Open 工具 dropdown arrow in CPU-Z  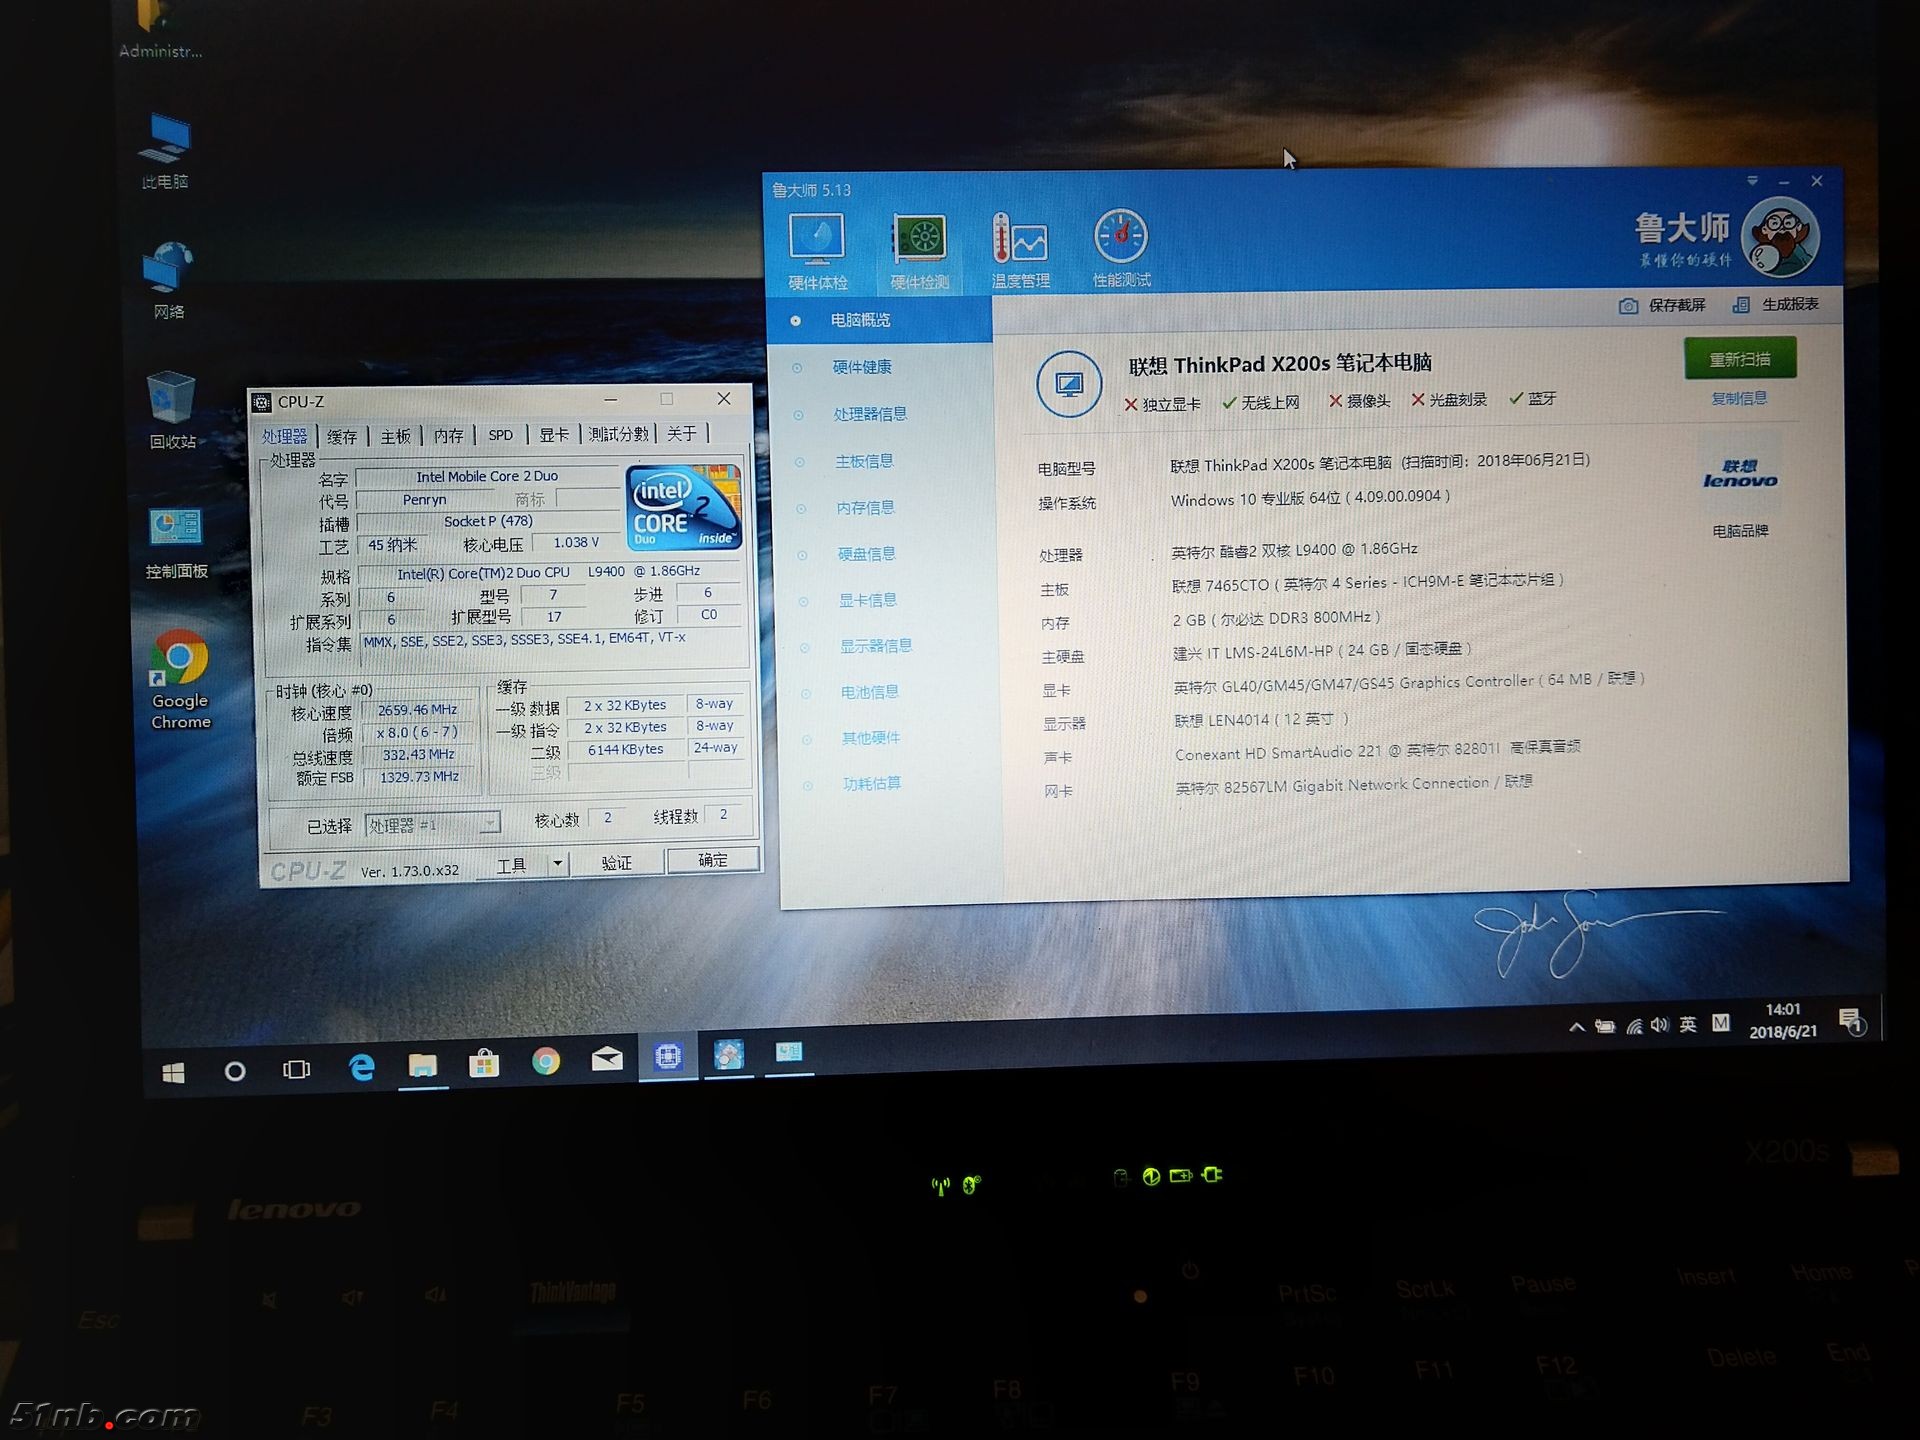click(557, 863)
